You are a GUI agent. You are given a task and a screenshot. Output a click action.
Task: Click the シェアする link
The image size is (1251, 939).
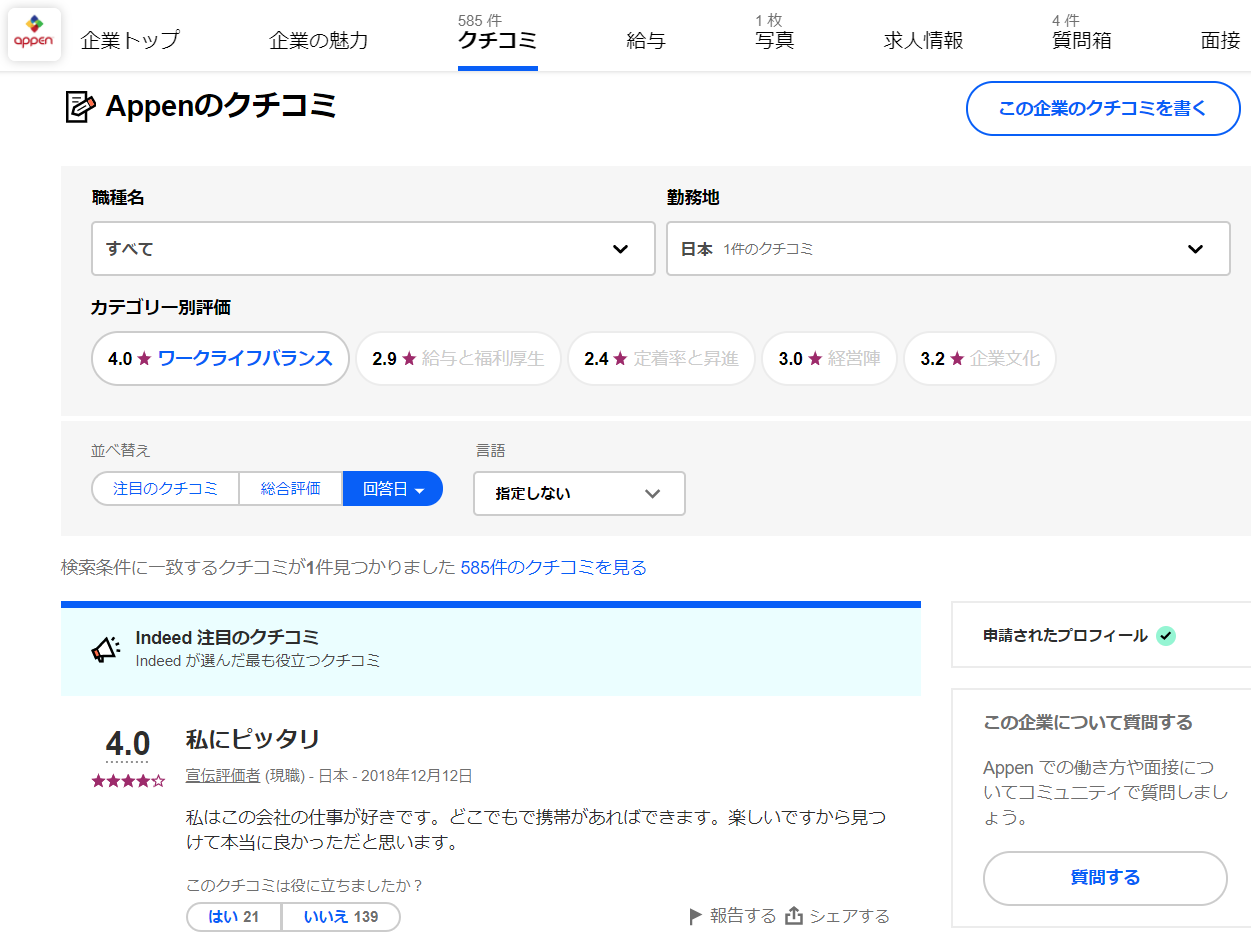click(849, 916)
